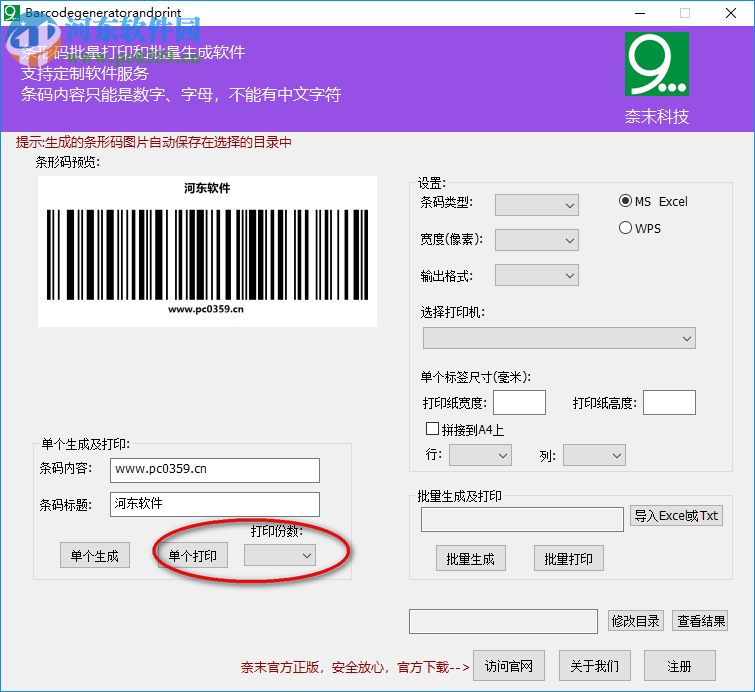Screen dimensions: 755x692
Task: Click the 修改目录 button
Action: click(636, 621)
